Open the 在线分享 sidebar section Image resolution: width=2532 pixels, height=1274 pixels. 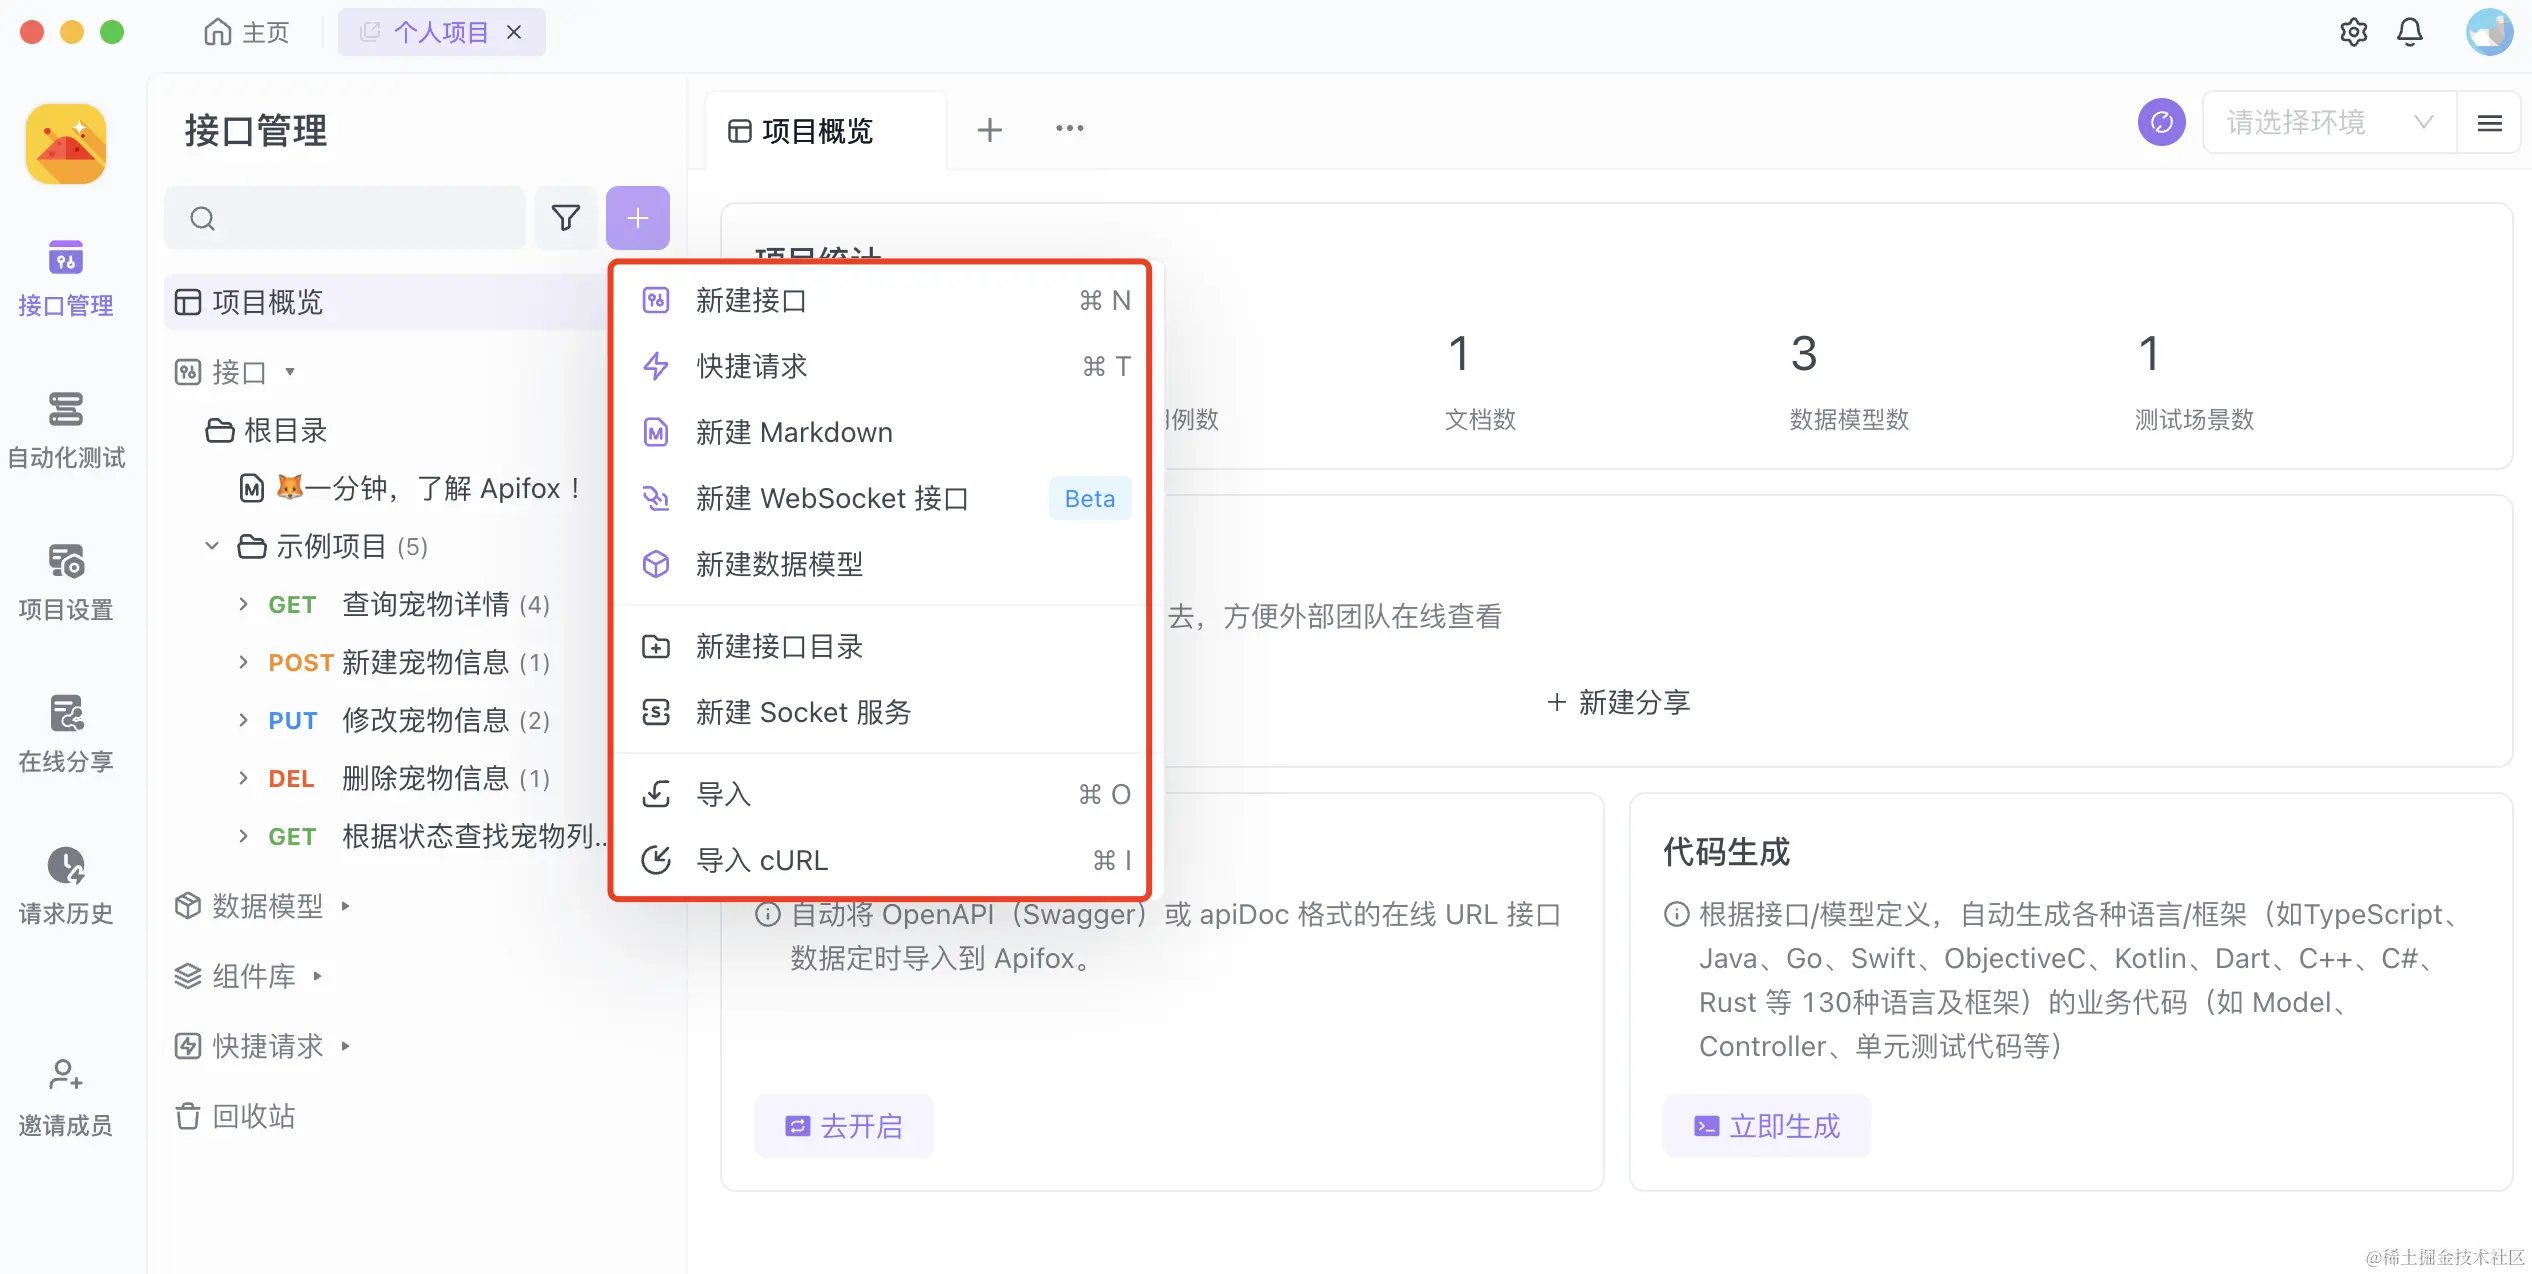click(x=66, y=735)
